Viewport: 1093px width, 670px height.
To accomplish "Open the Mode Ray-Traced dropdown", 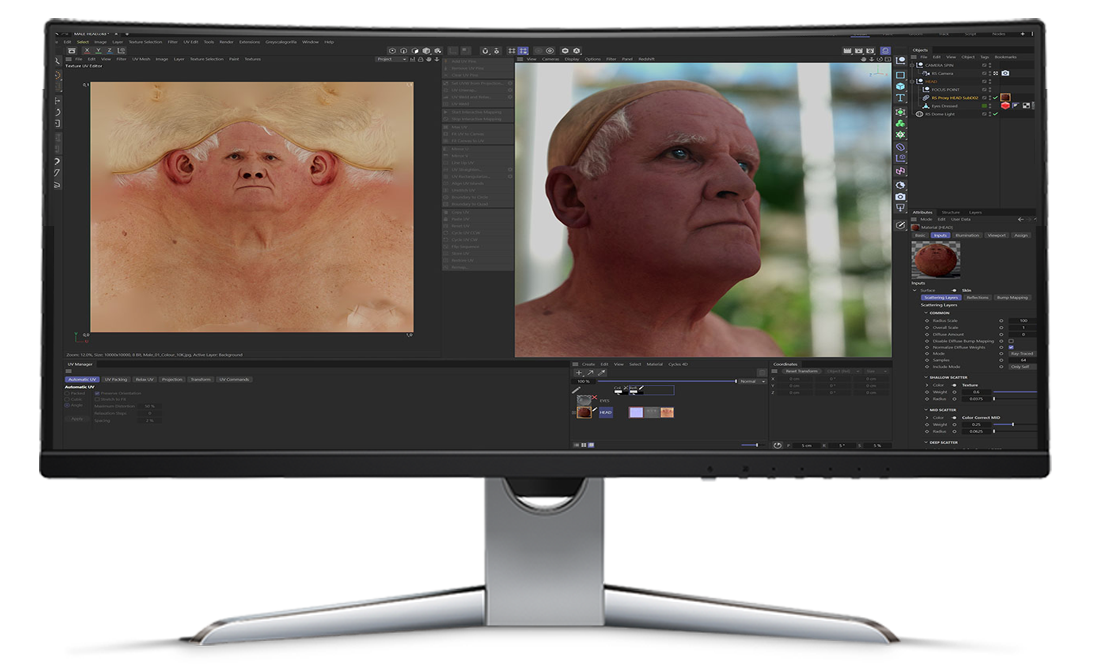I will tap(1023, 353).
